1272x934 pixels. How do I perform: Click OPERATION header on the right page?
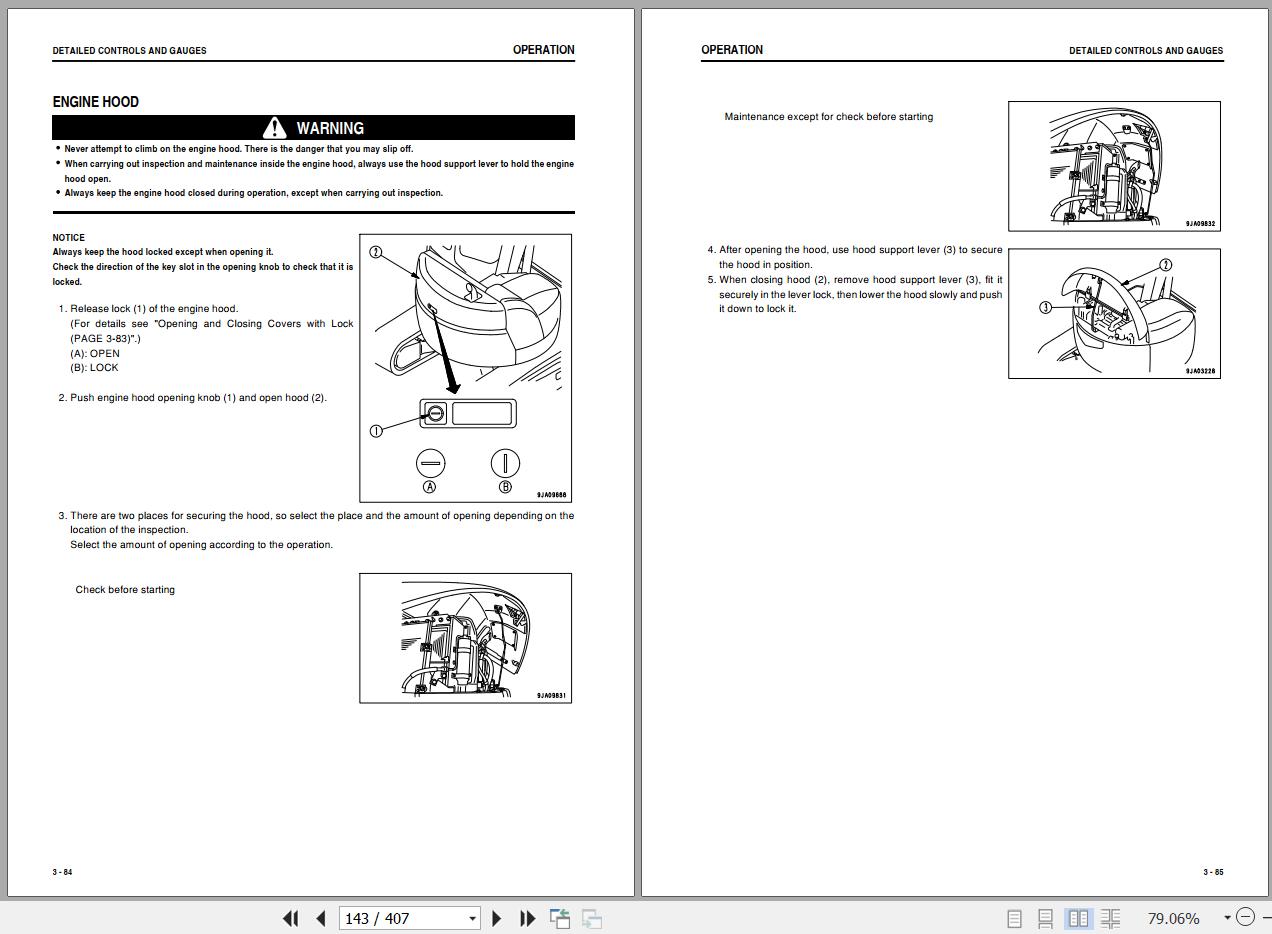point(732,50)
